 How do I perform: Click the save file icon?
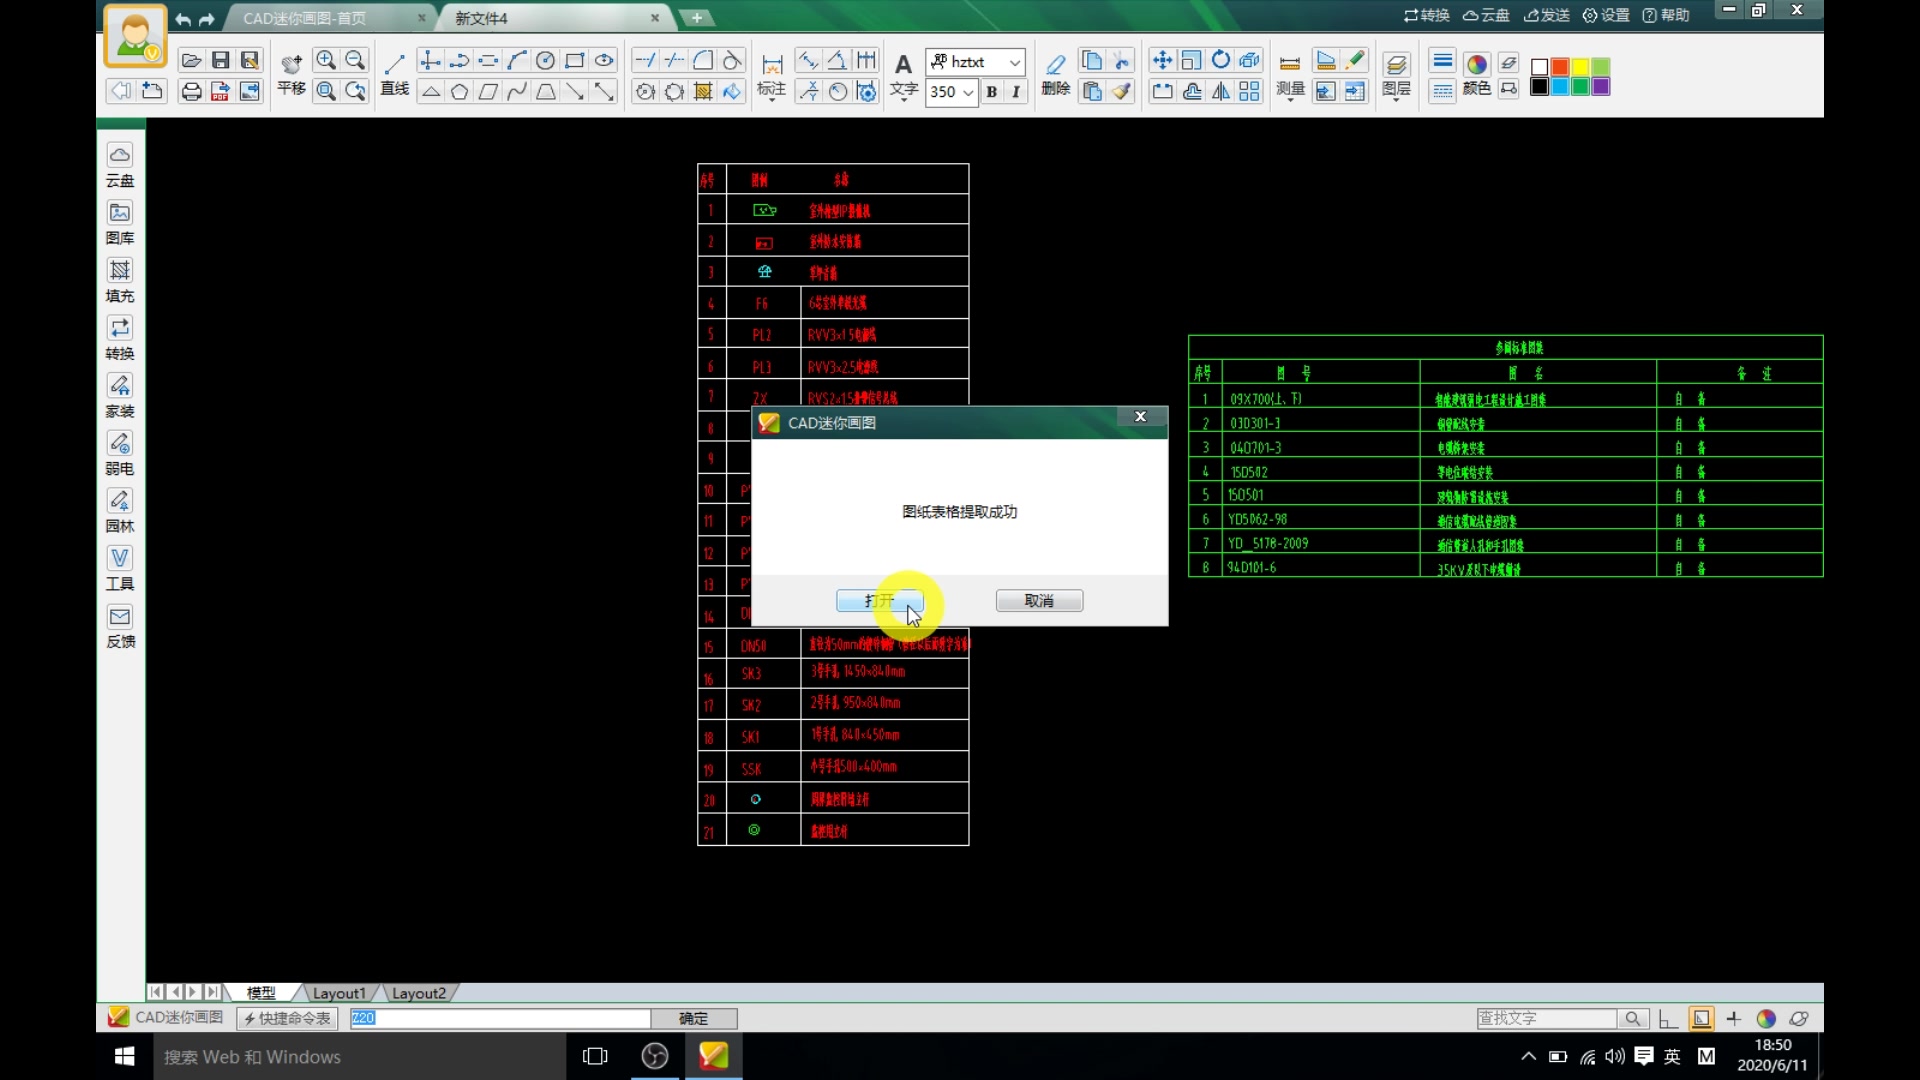[221, 61]
